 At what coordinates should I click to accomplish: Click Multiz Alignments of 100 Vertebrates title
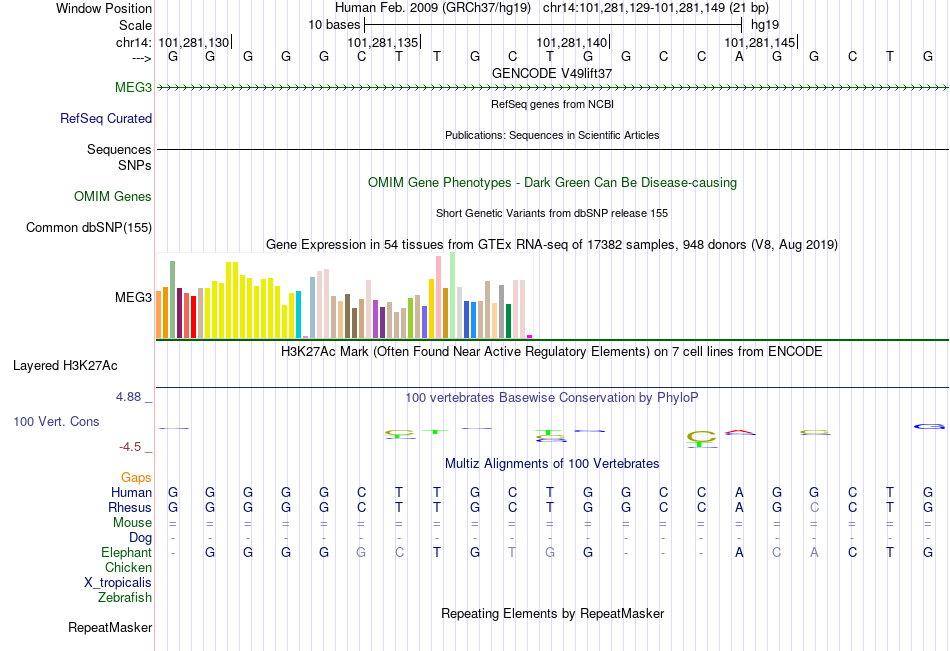(x=552, y=464)
